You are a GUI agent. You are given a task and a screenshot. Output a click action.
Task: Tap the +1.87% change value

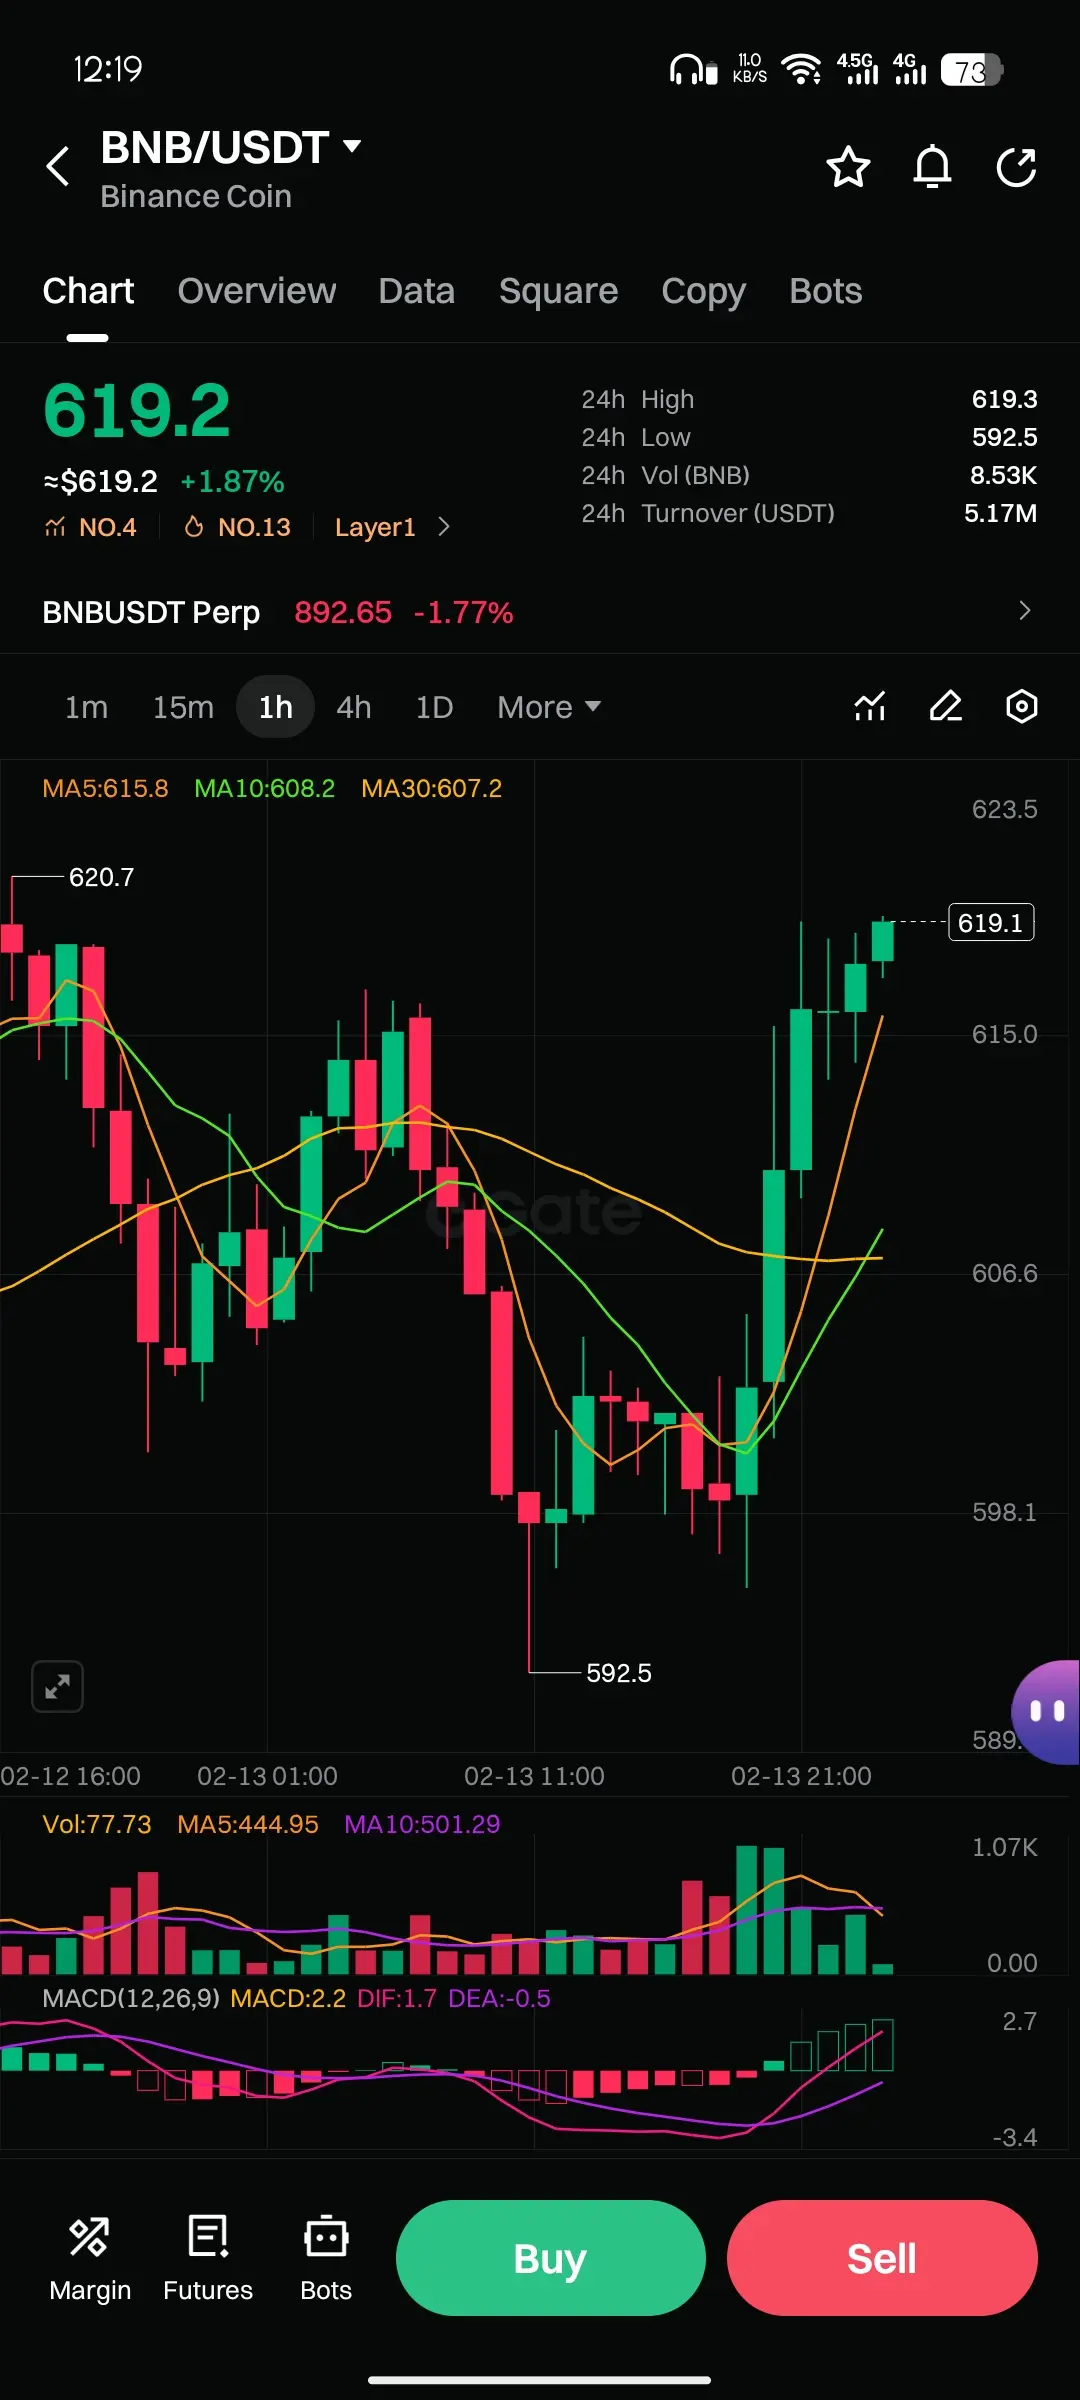point(232,482)
